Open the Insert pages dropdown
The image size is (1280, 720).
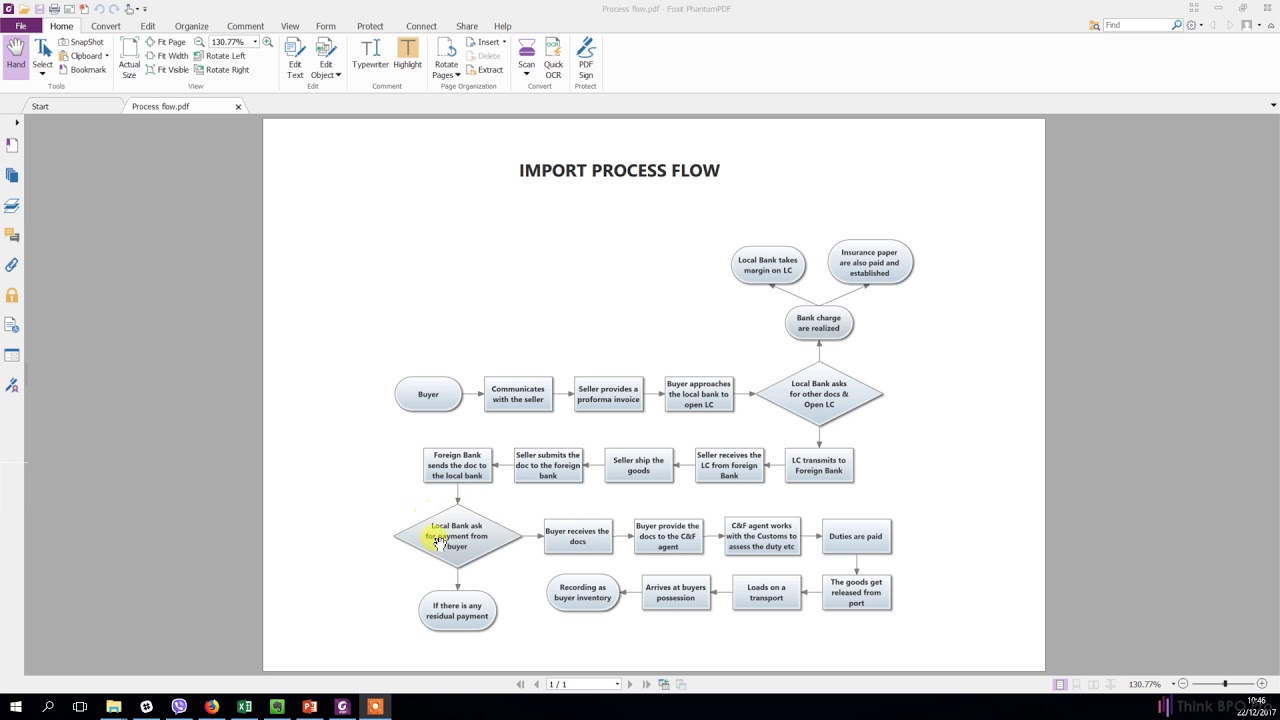[x=504, y=42]
